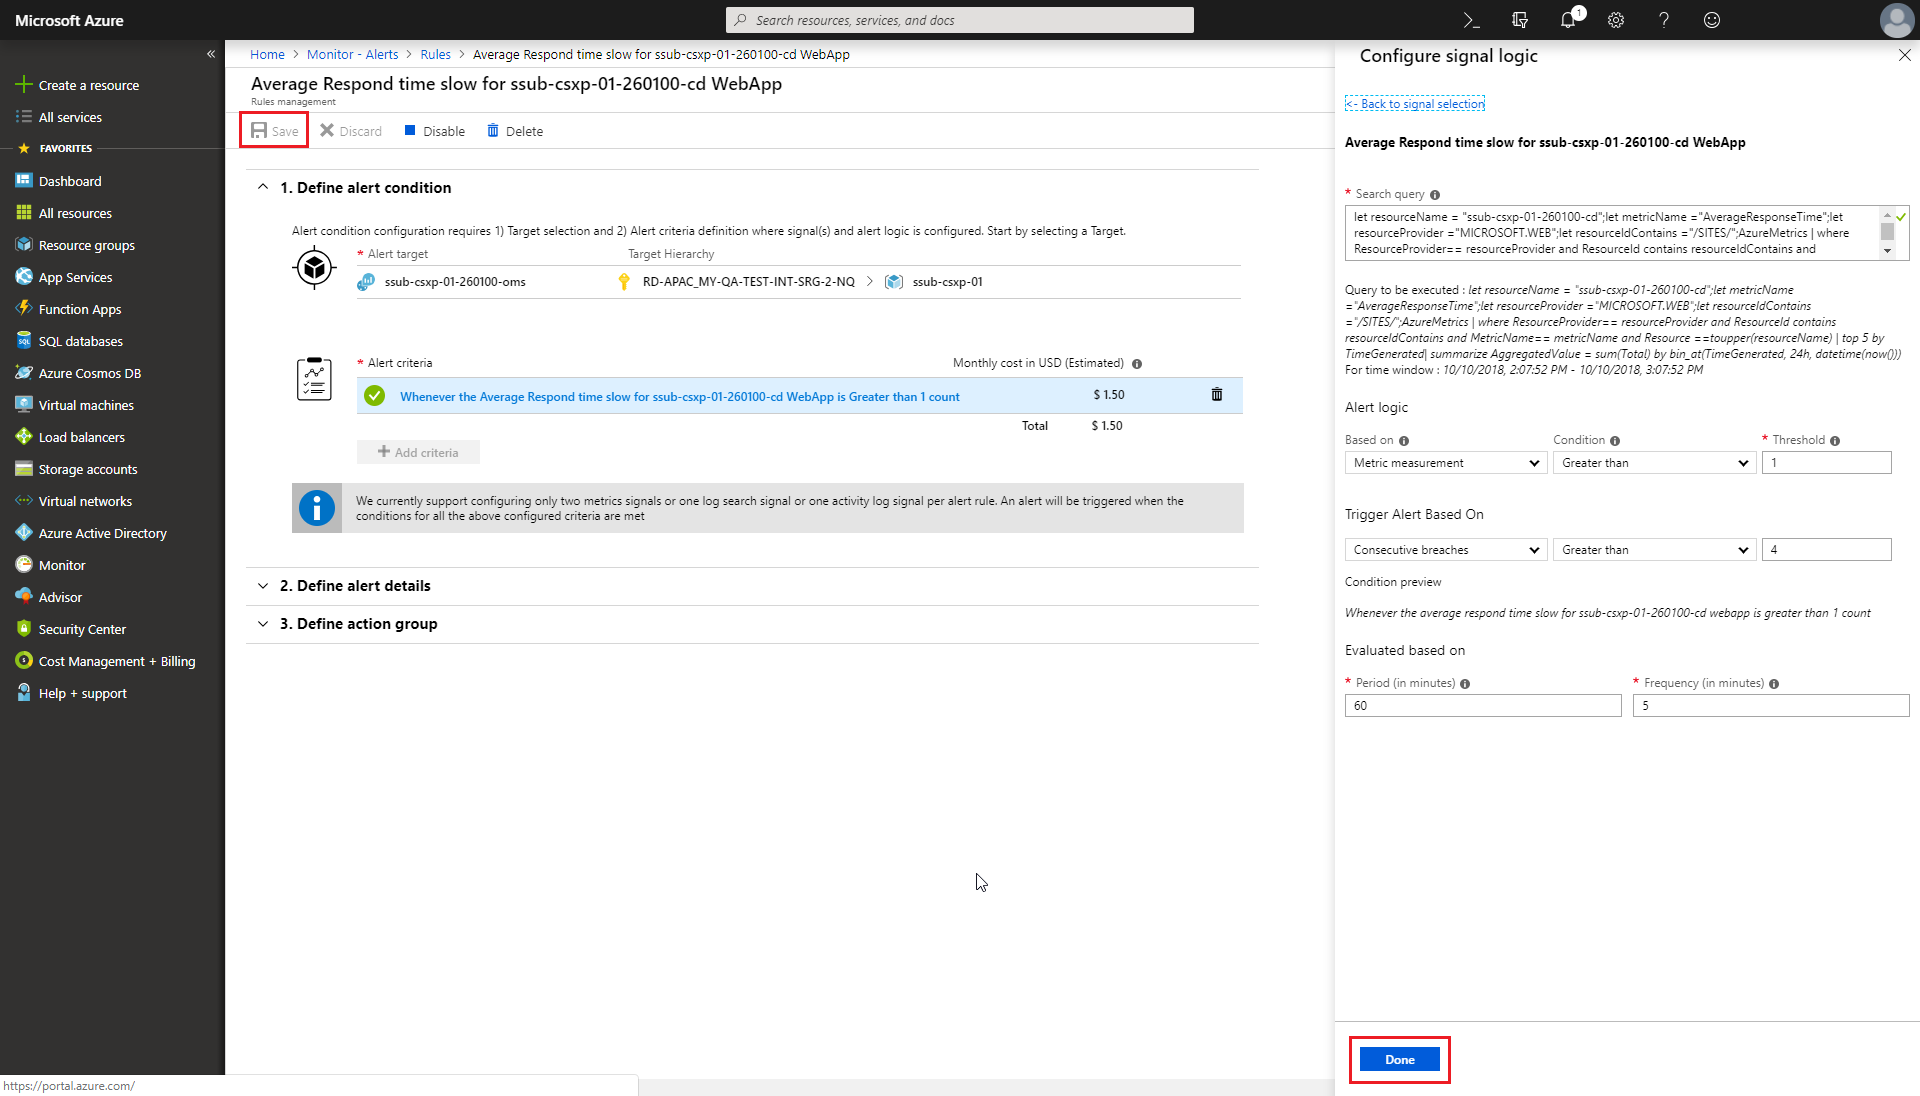Open portal settings gear icon

[1616, 20]
